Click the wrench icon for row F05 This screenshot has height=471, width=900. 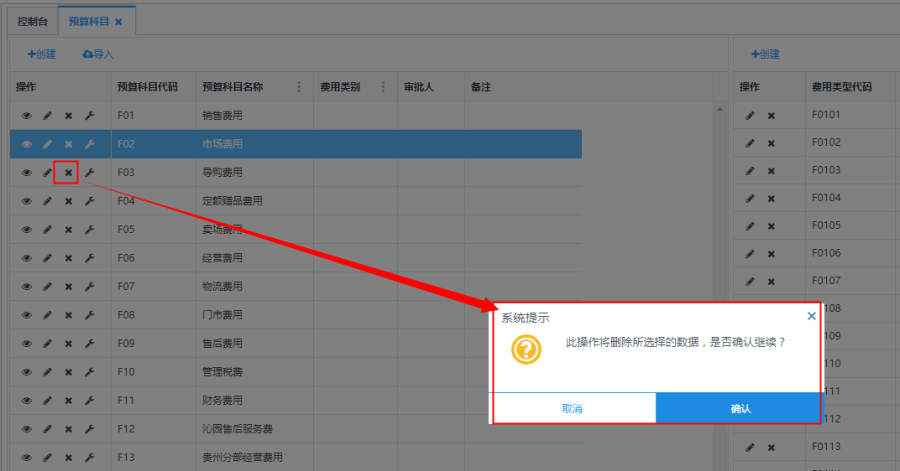point(89,230)
